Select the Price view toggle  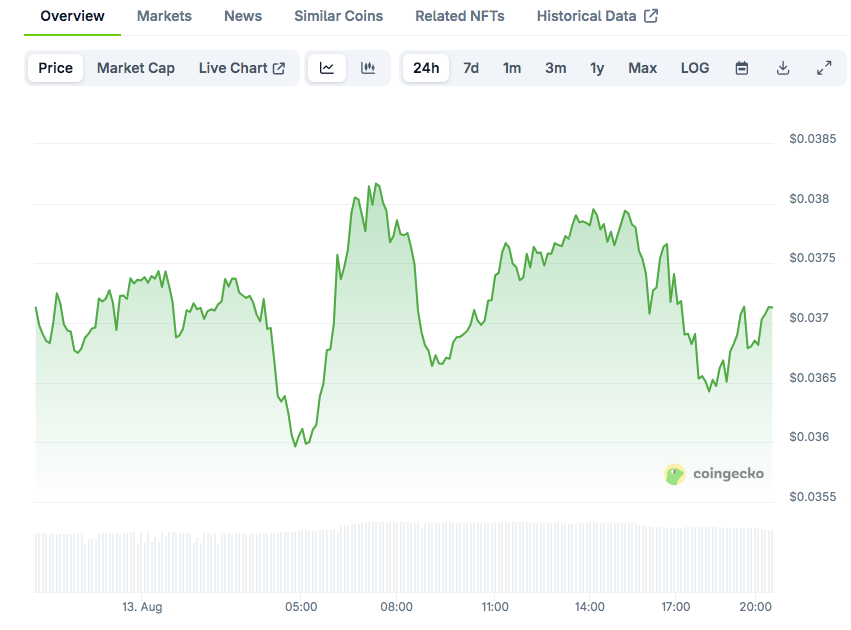pyautogui.click(x=55, y=68)
